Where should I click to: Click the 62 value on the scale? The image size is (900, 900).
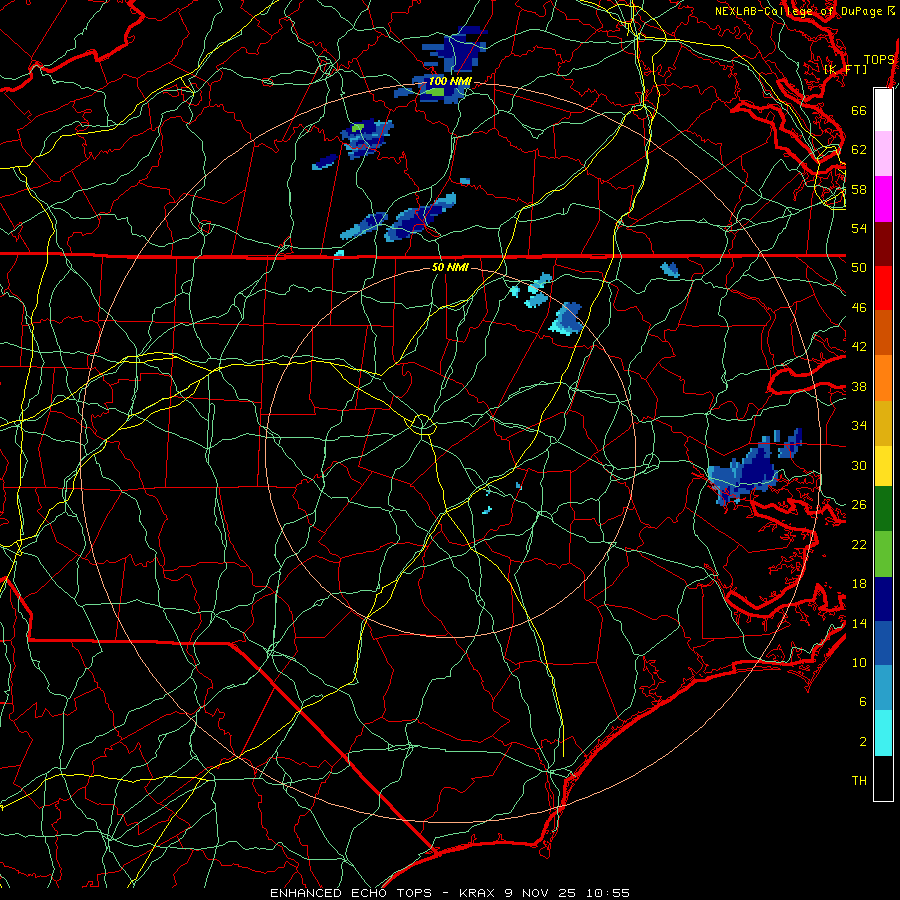point(859,150)
